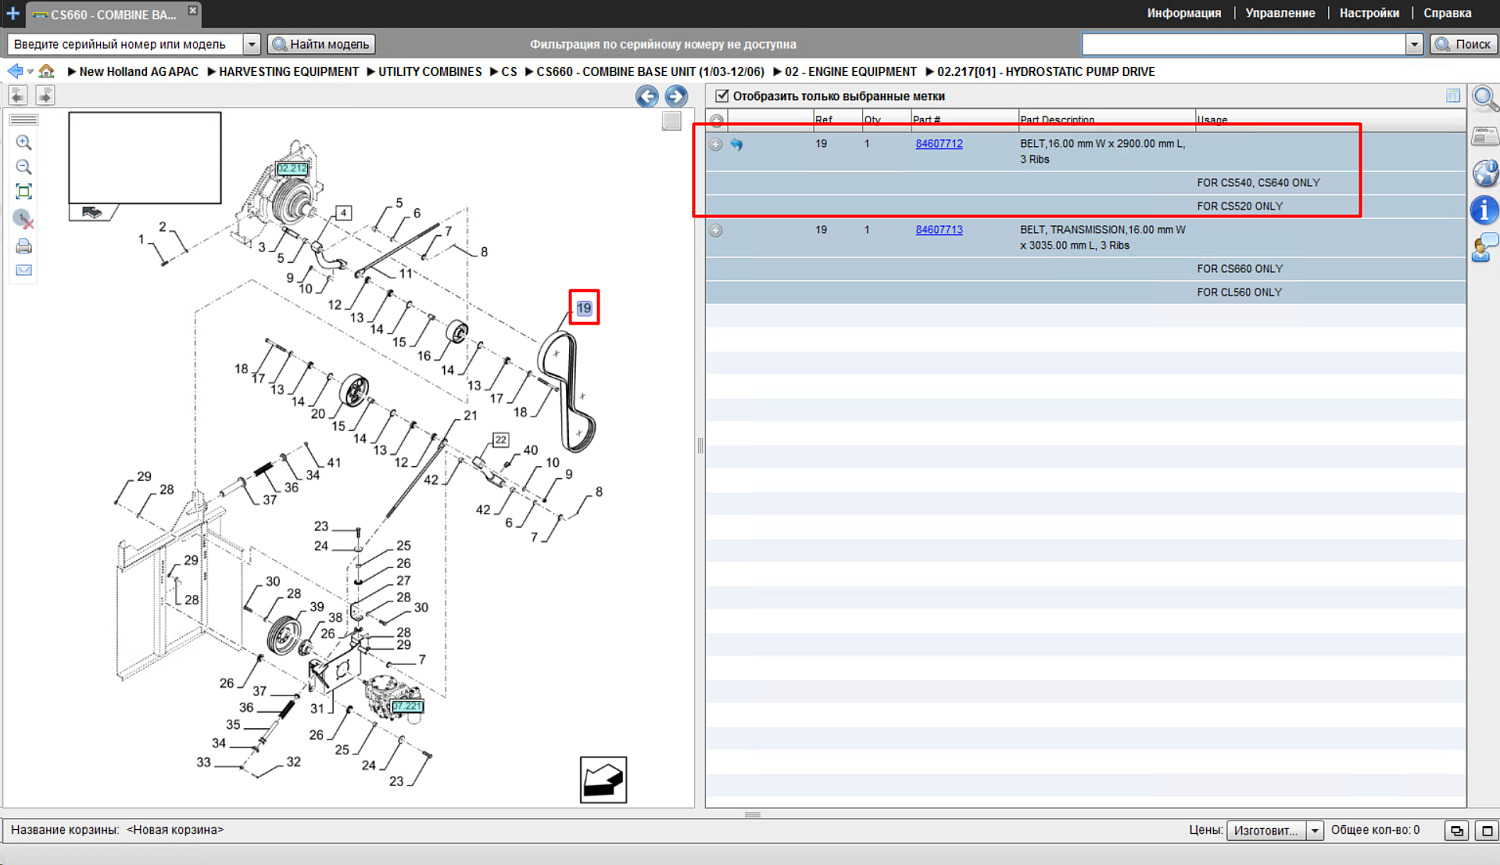Clear selected callouts on the diagram
The image size is (1500, 865).
[x=23, y=219]
